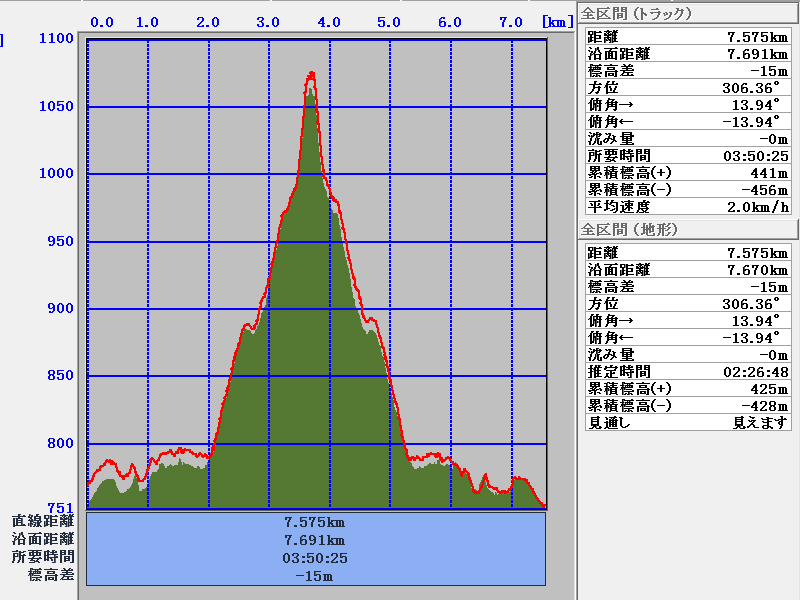The height and width of the screenshot is (600, 800).
Task: Click 03:50:25 in the blue summary panel
Action: pyautogui.click(x=315, y=558)
